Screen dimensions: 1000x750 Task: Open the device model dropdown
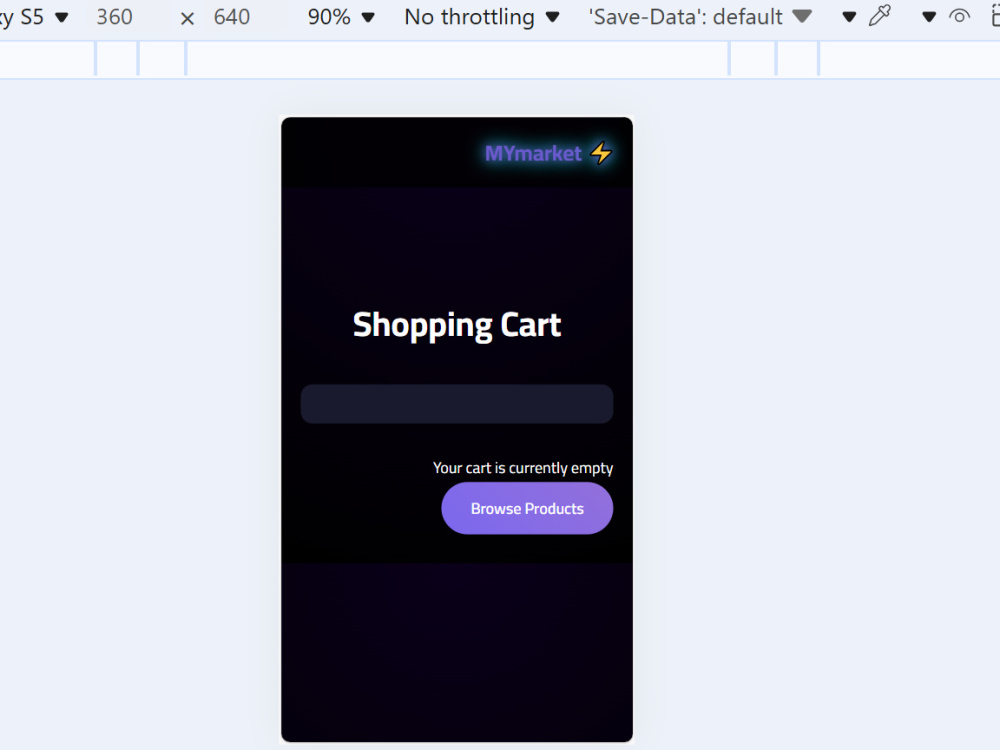[34, 17]
